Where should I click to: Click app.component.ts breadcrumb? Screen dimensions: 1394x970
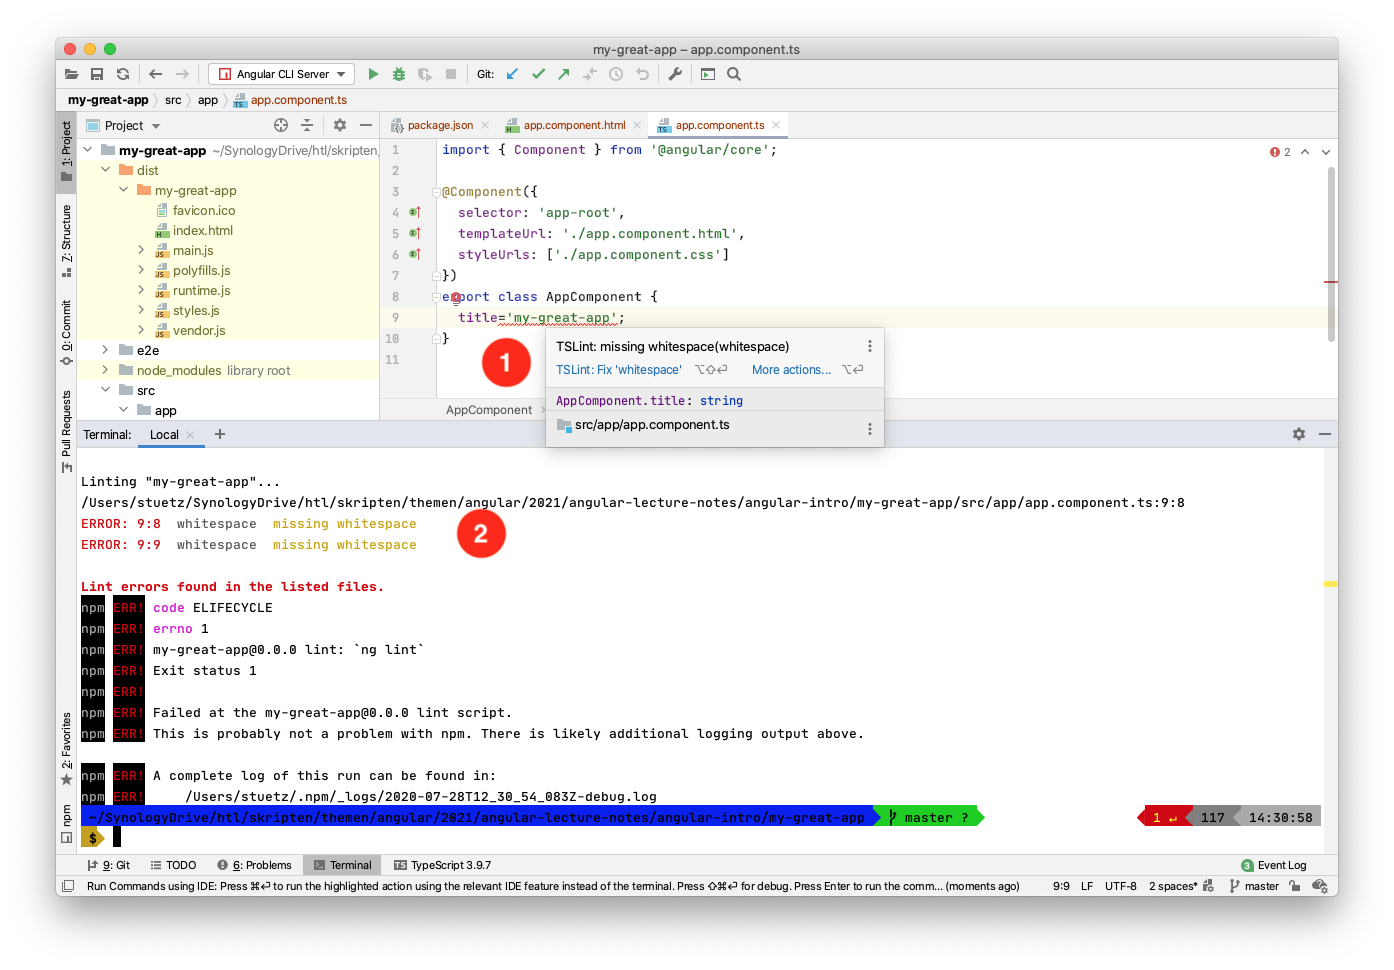290,100
